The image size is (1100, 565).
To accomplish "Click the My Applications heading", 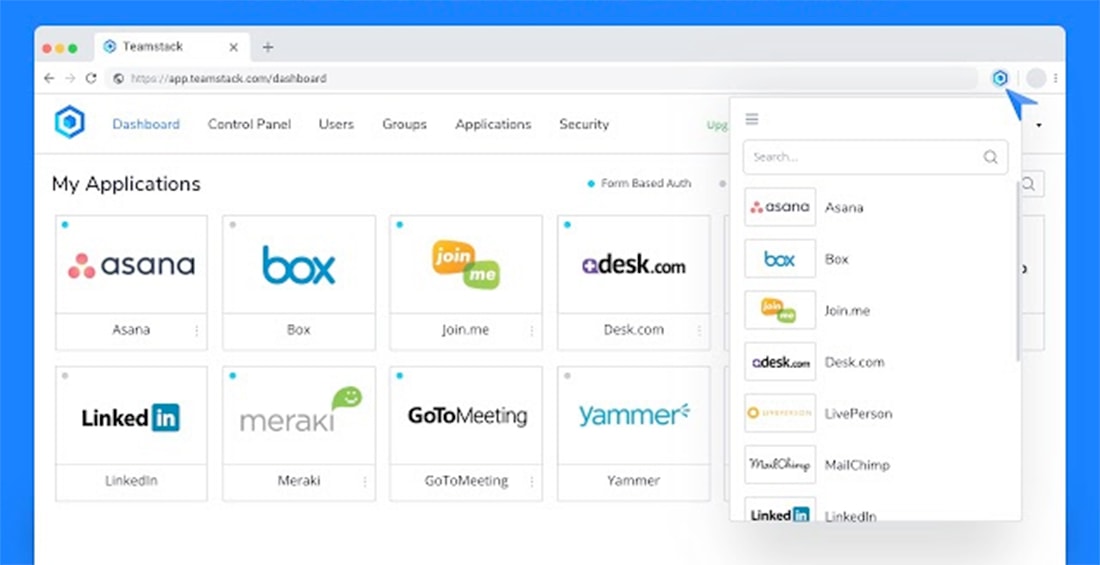I will [x=126, y=184].
